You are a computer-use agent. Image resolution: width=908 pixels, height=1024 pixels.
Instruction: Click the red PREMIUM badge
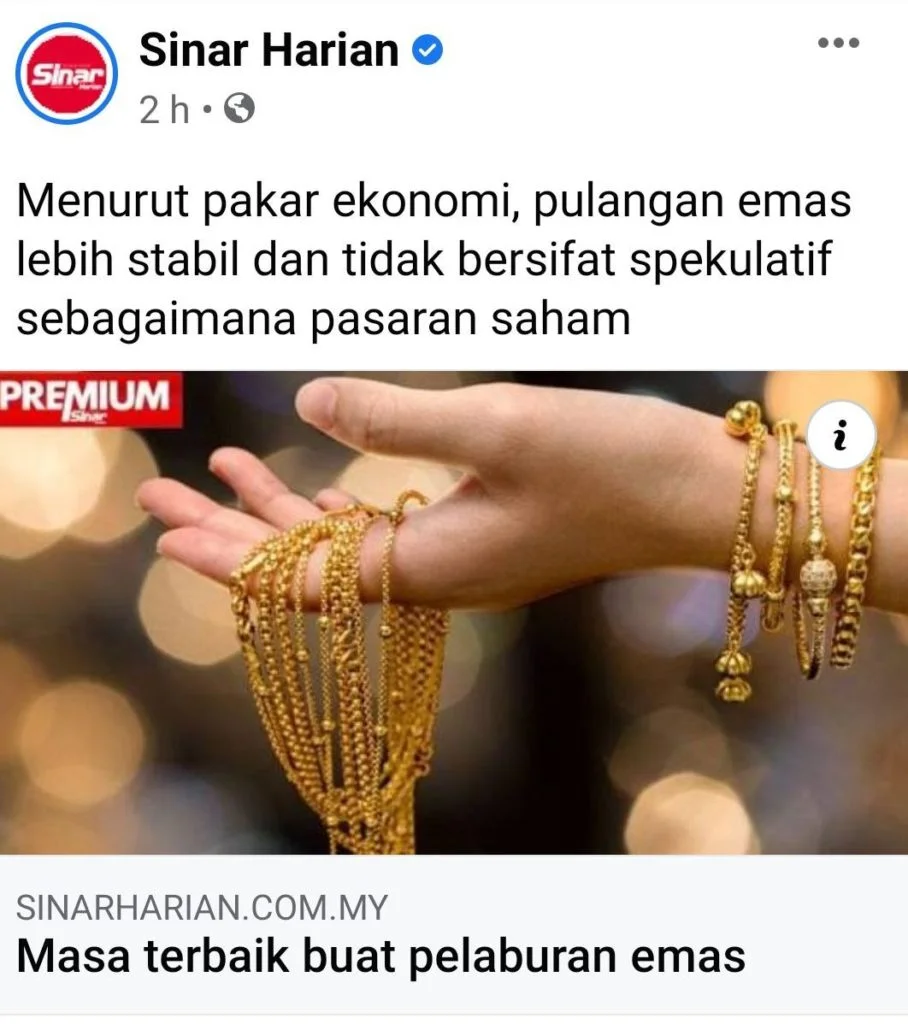coord(90,399)
